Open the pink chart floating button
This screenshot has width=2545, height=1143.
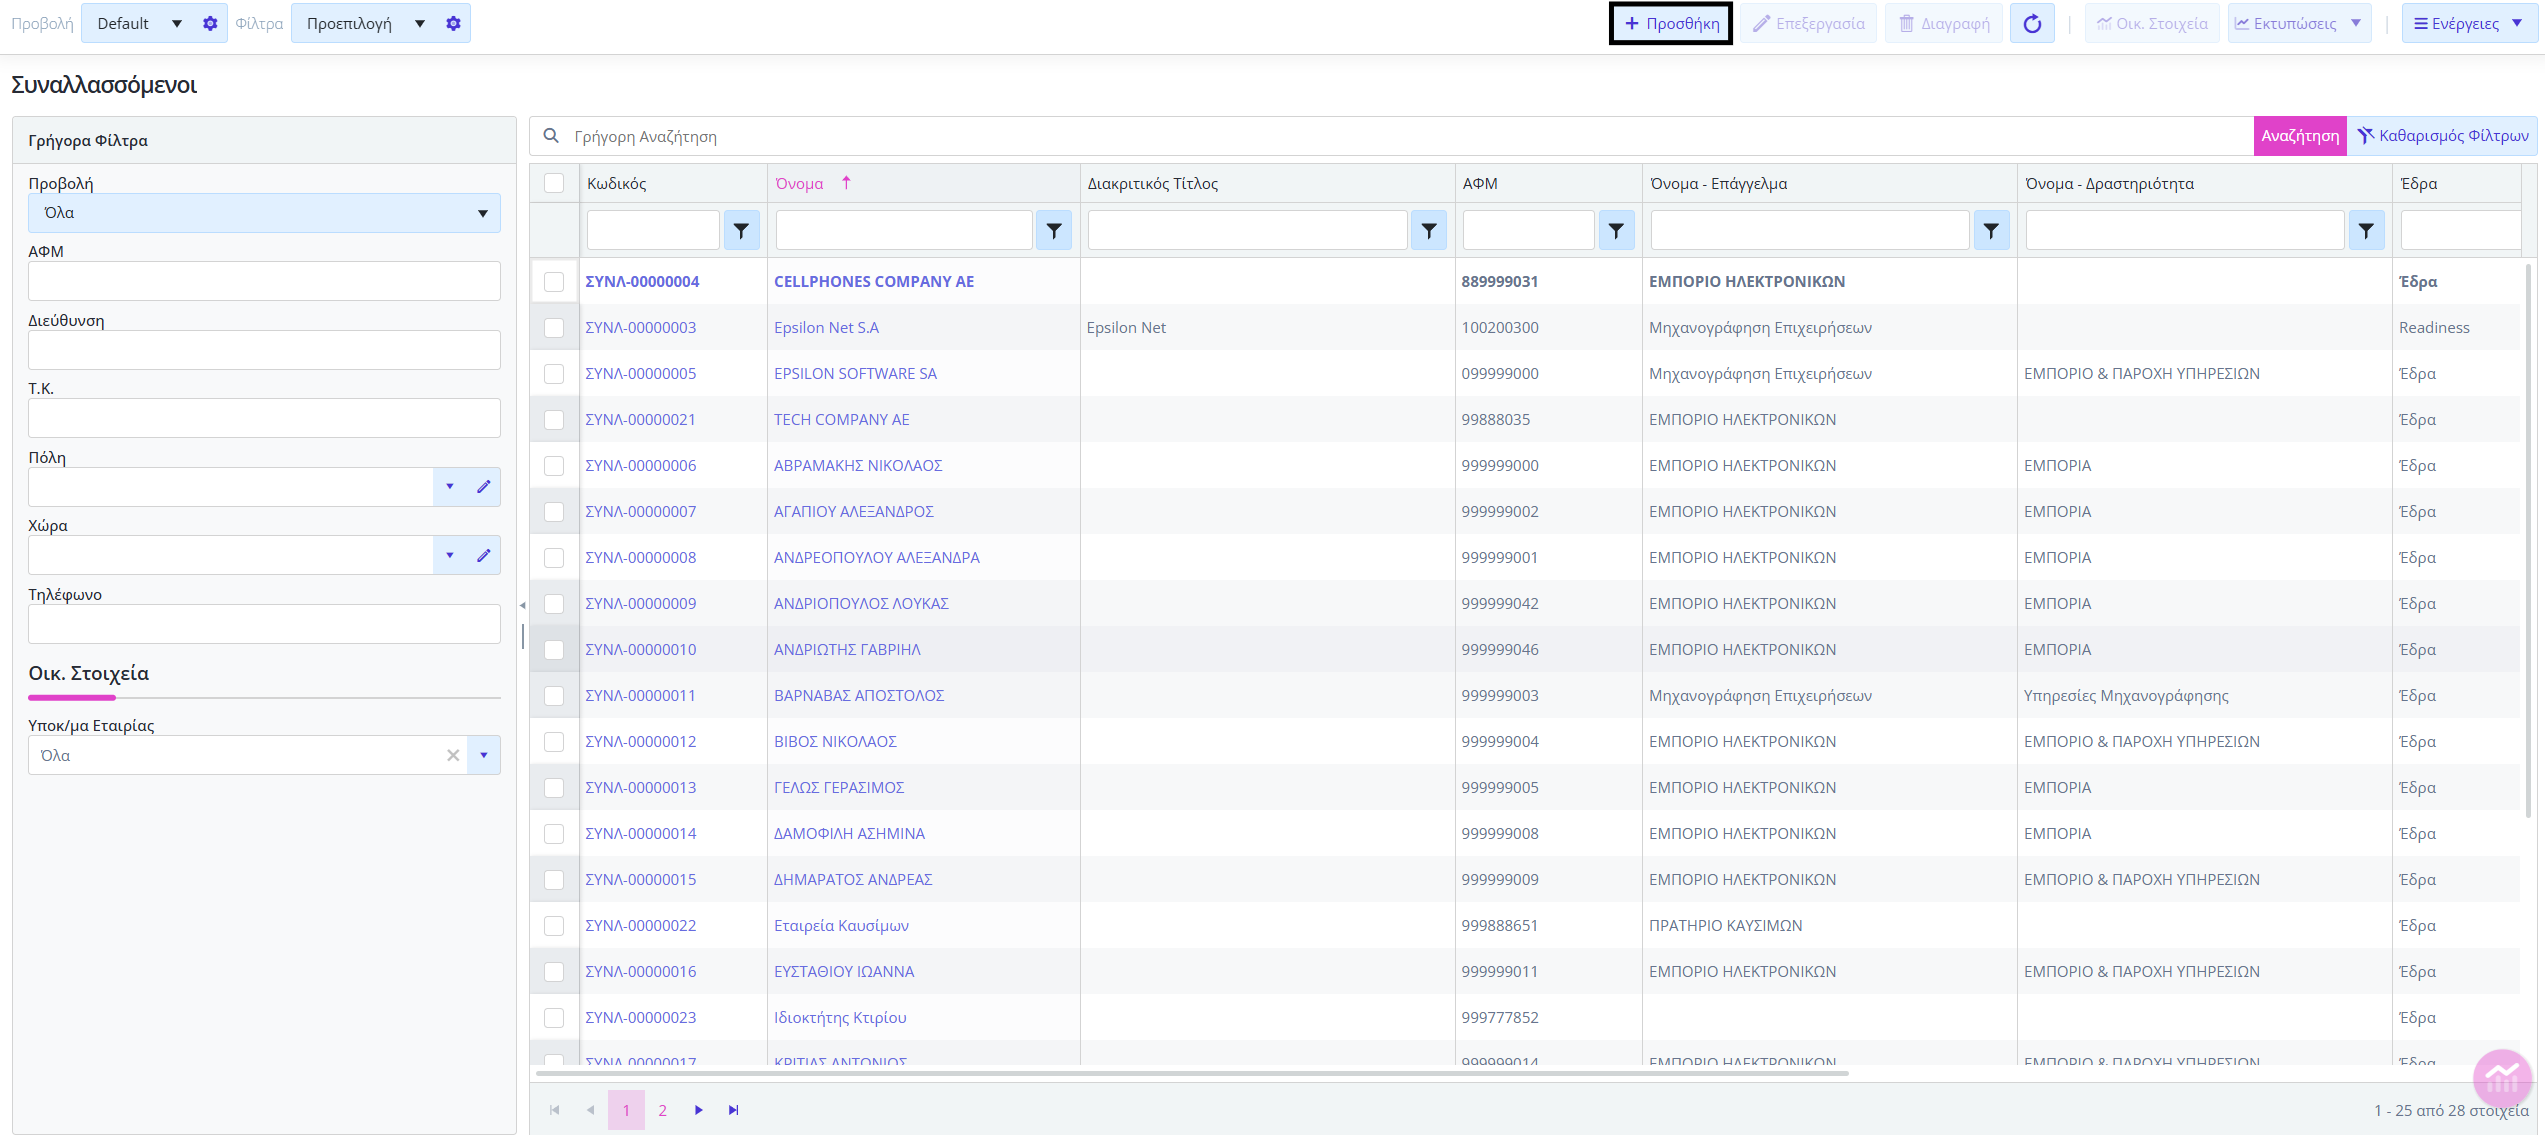coord(2502,1078)
